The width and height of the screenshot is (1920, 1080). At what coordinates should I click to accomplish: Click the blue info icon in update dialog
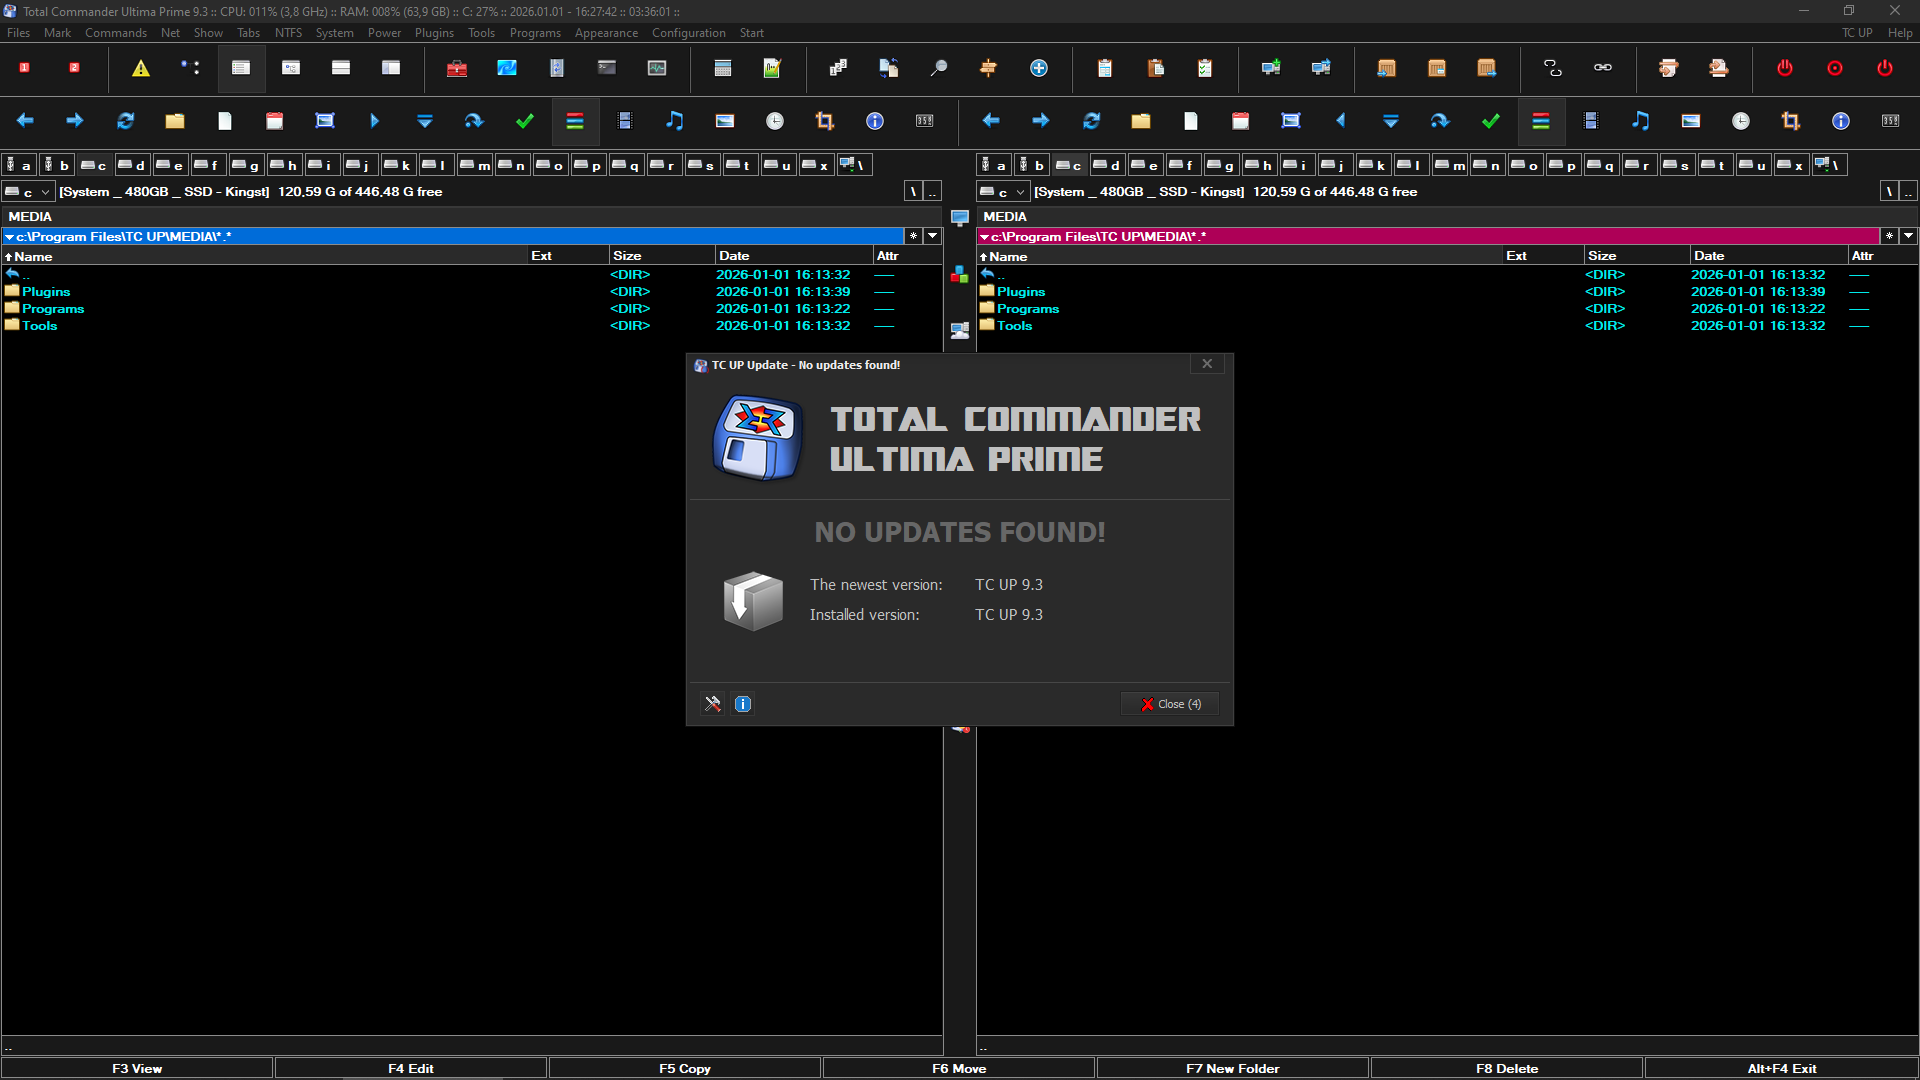(x=743, y=704)
